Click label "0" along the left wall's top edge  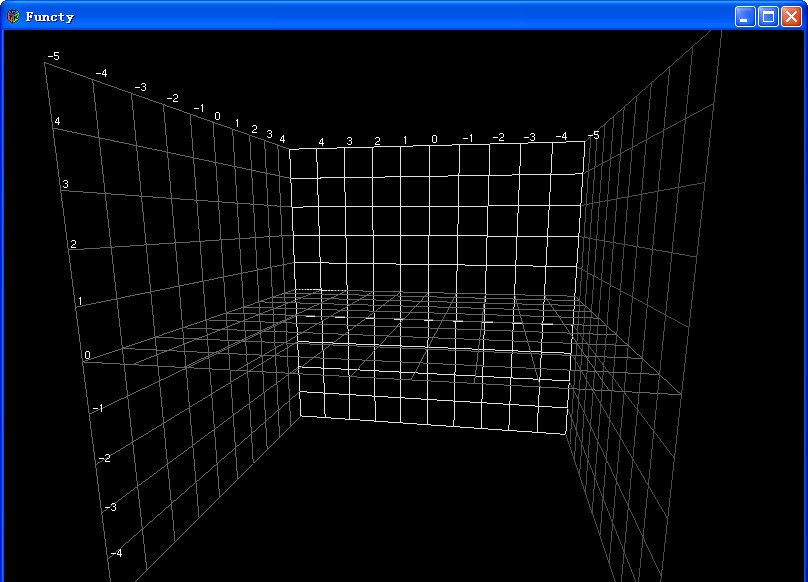(x=217, y=117)
